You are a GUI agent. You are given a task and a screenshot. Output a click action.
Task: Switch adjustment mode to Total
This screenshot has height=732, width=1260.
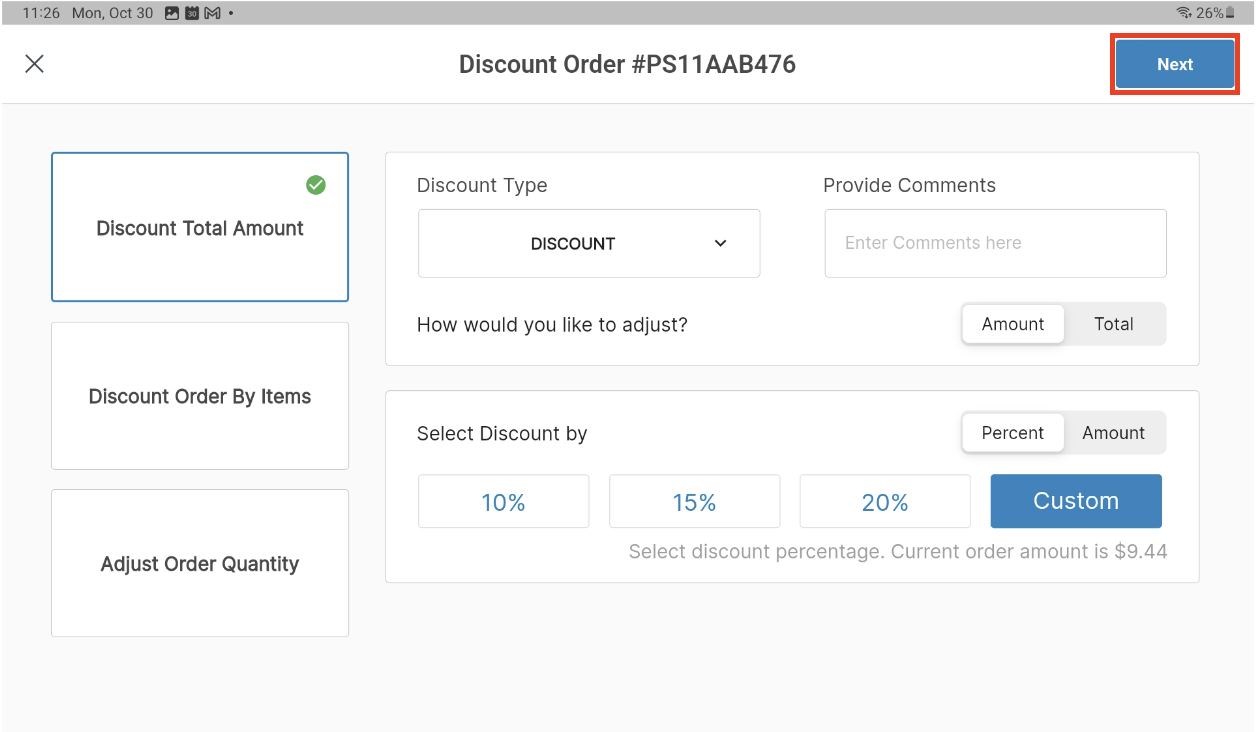tap(1113, 324)
